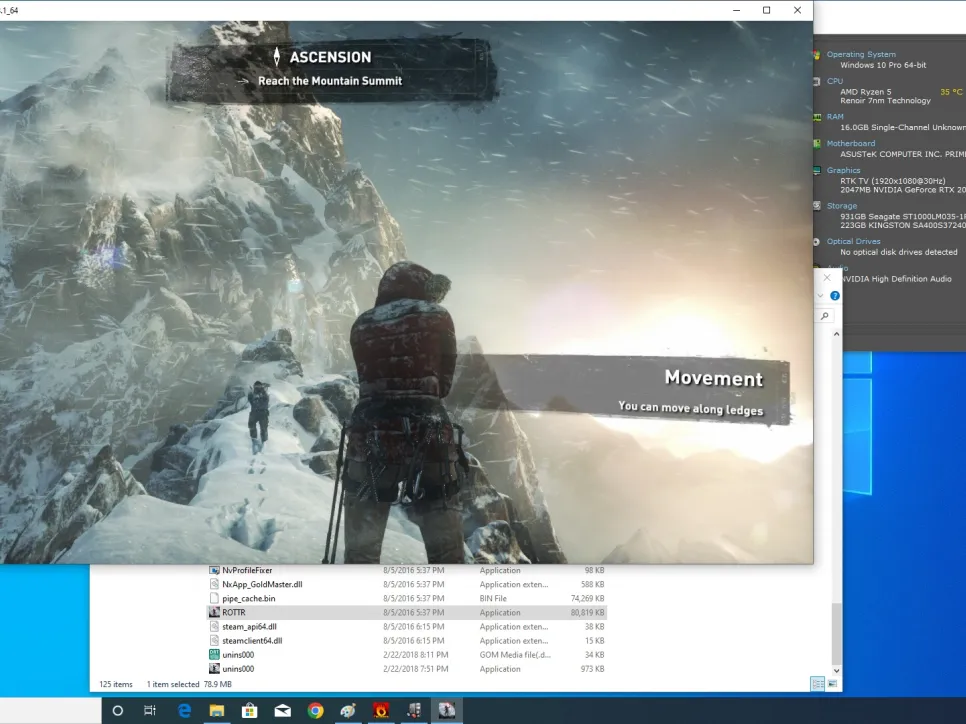Launch Microsoft Edge from the taskbar

click(x=184, y=710)
